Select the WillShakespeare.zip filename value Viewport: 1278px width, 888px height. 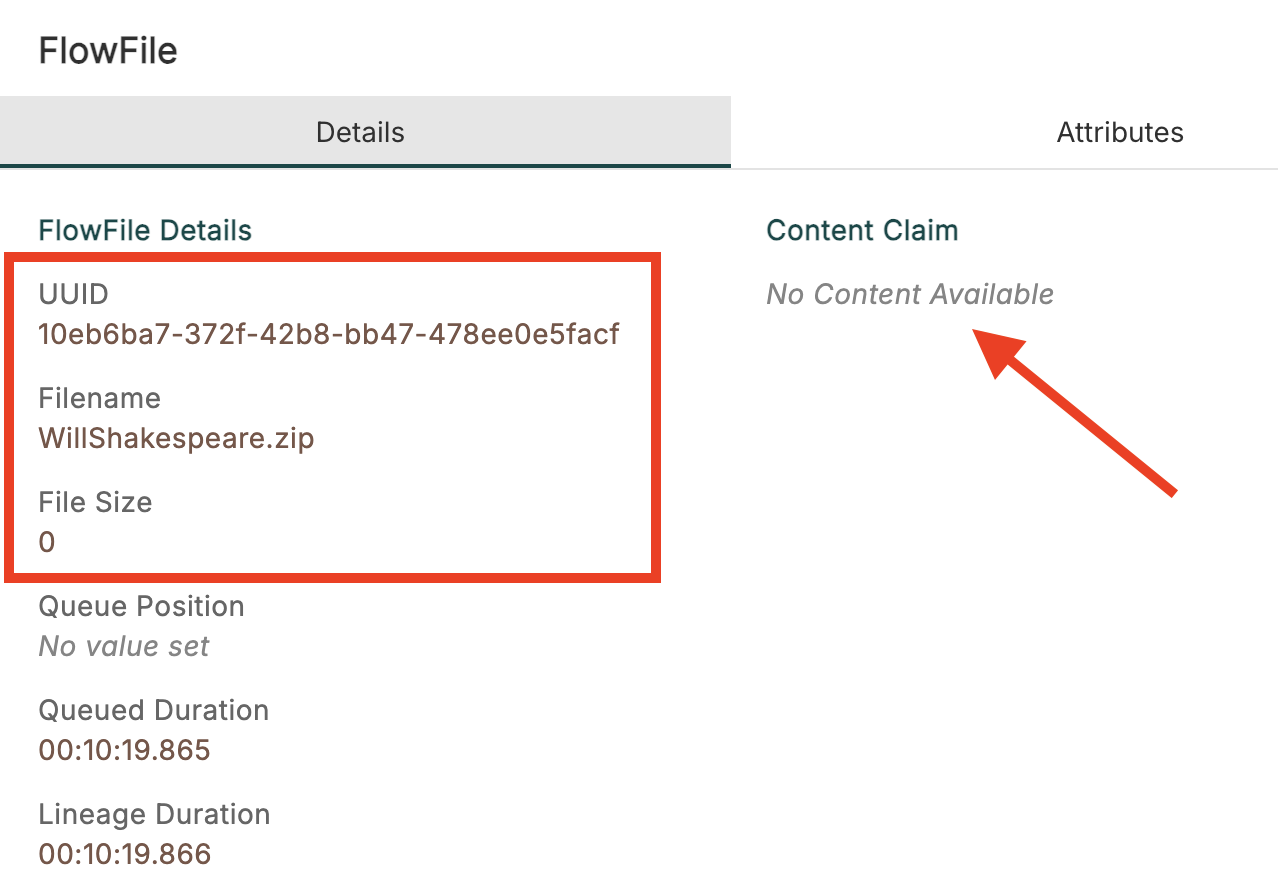(x=176, y=438)
